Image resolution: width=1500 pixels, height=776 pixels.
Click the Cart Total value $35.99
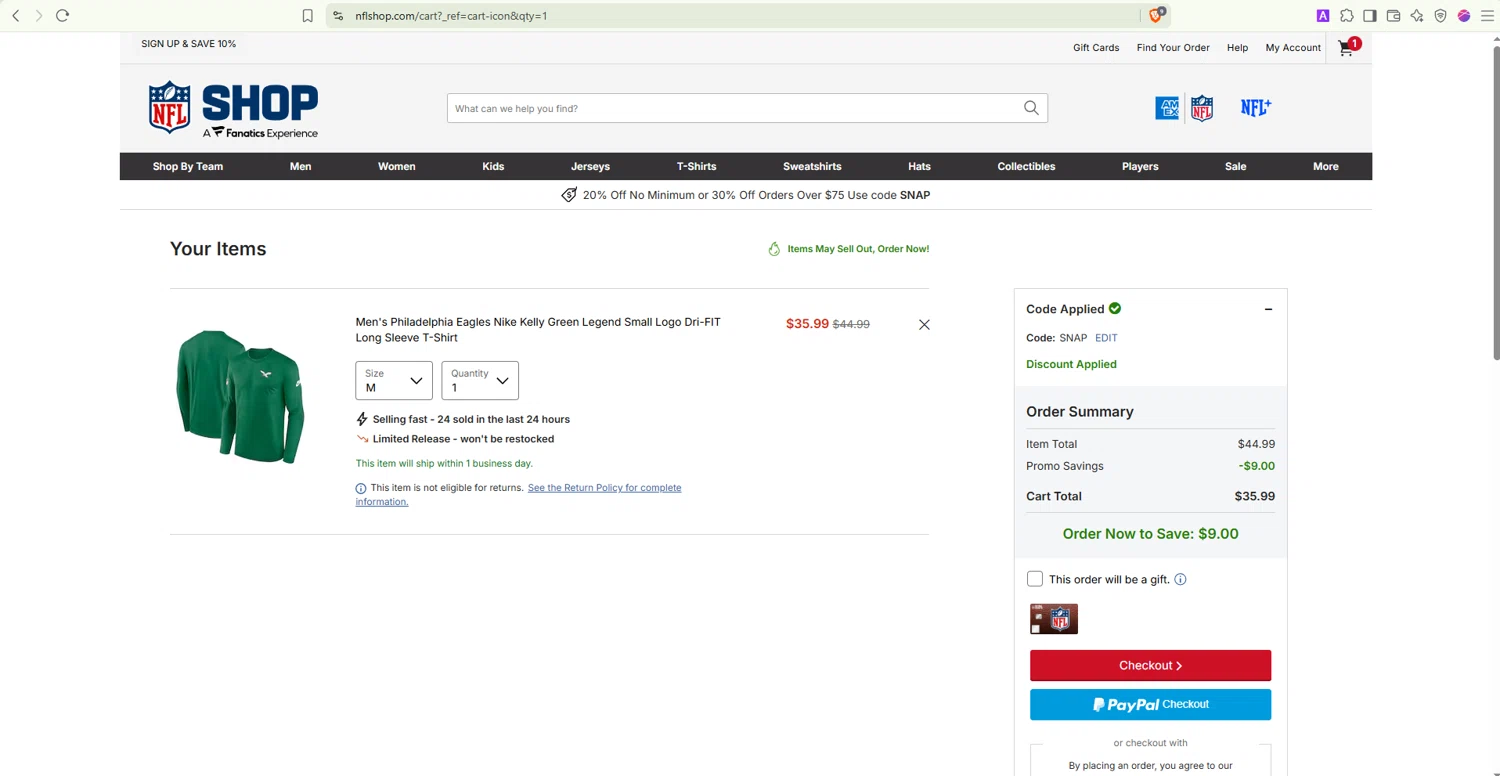click(x=1255, y=496)
